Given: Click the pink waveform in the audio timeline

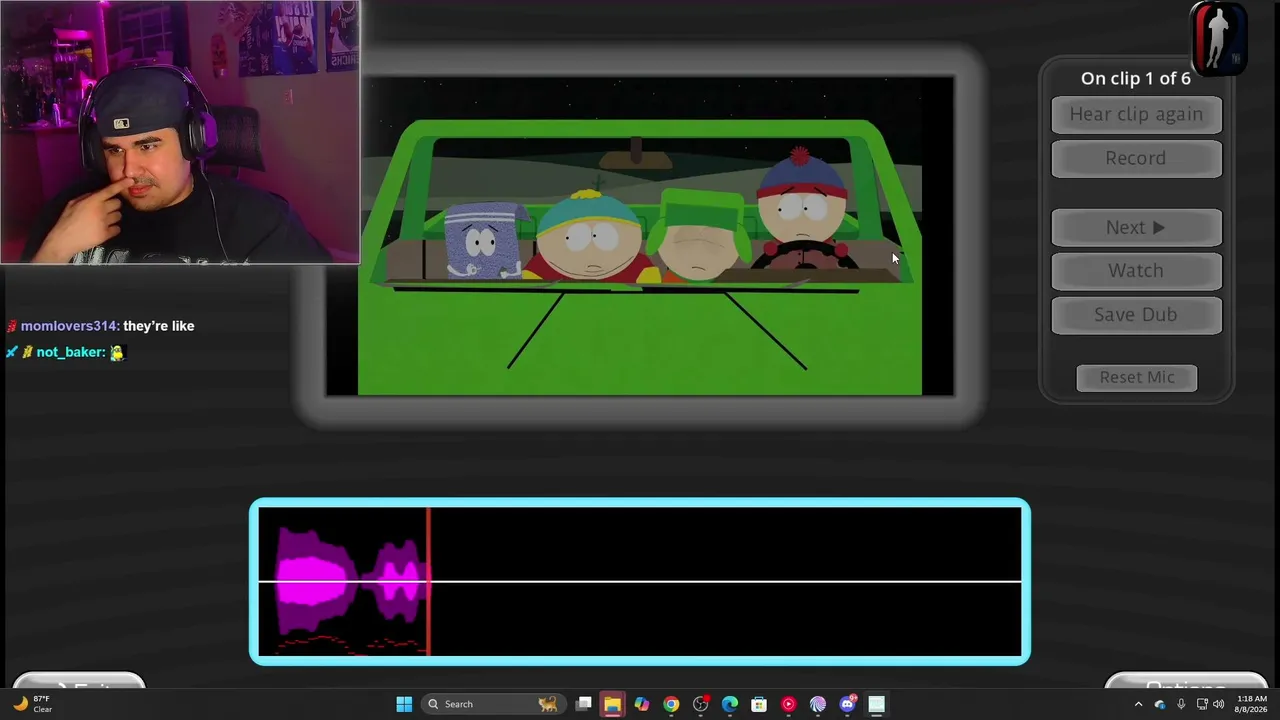Looking at the screenshot, I should [350, 581].
